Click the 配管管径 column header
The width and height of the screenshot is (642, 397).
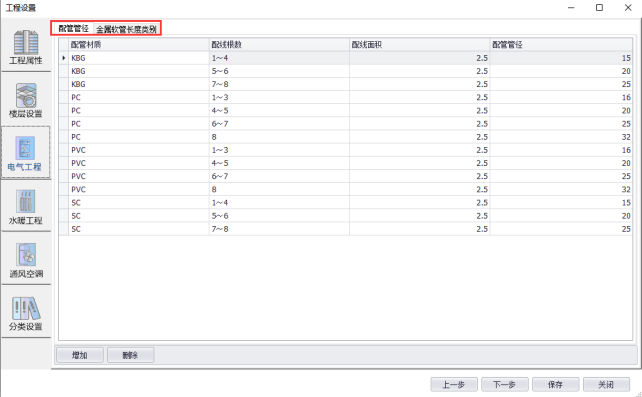(561, 45)
